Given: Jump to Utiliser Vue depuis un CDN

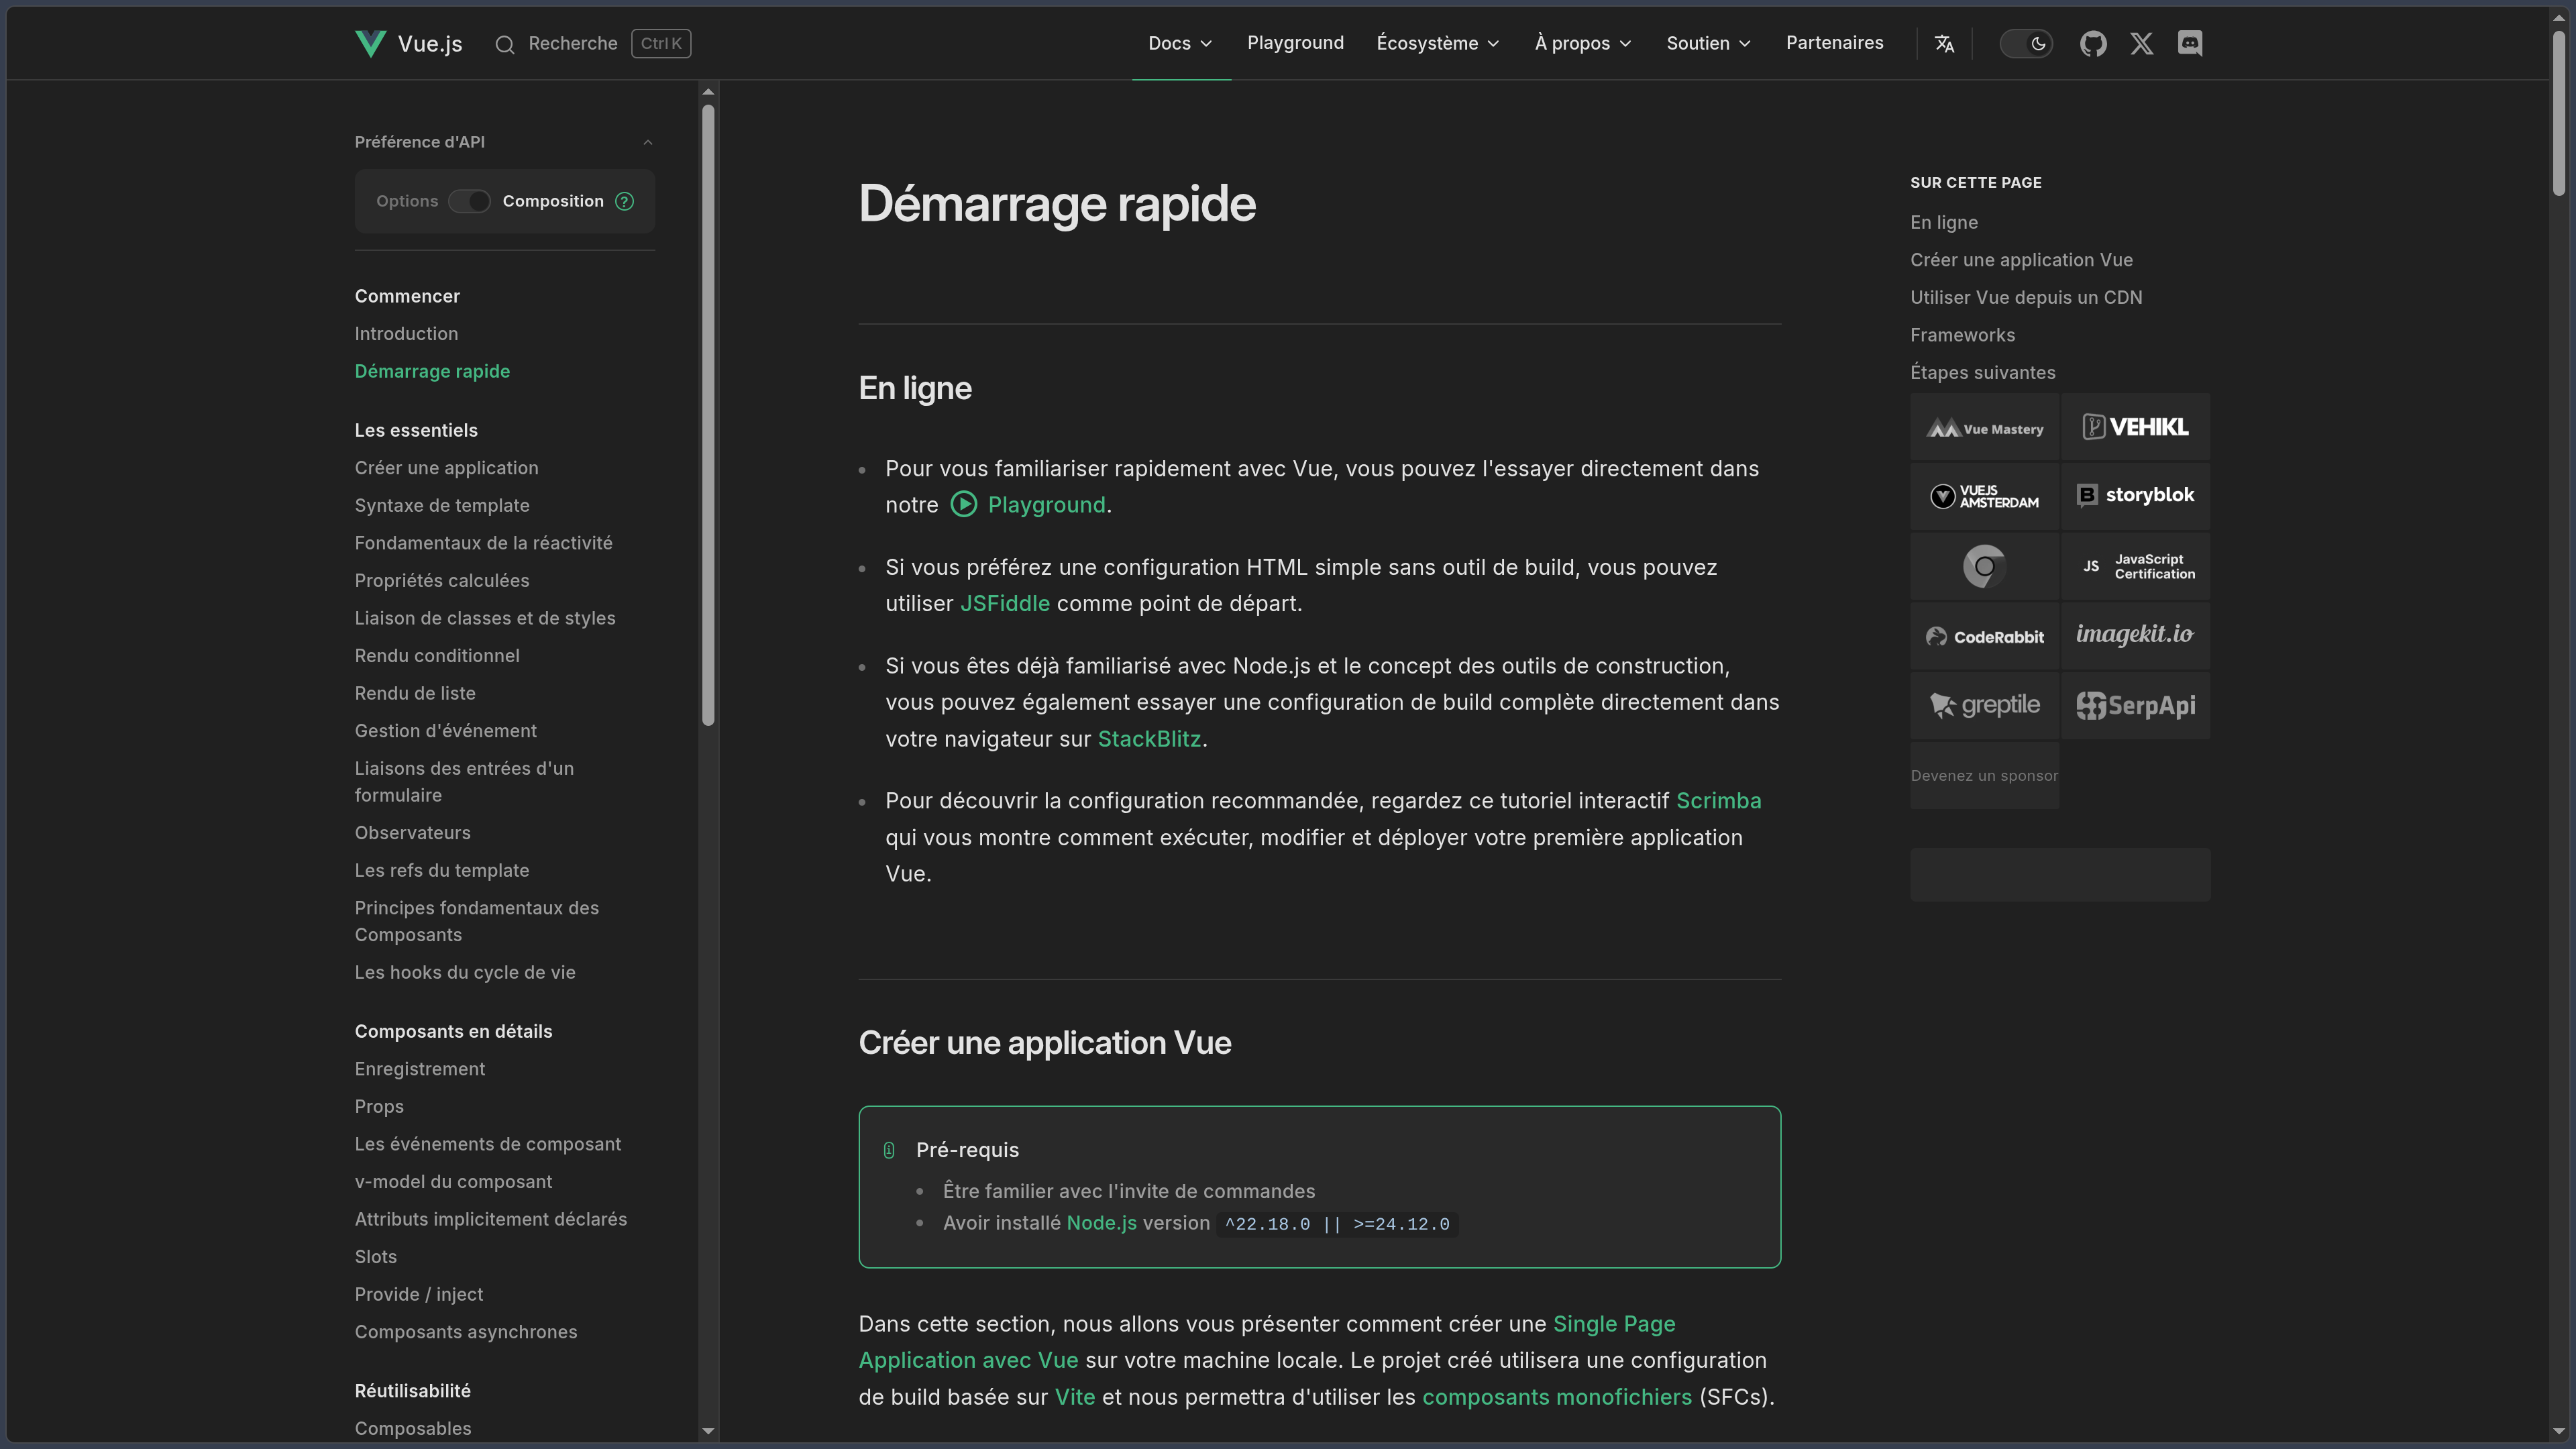Looking at the screenshot, I should pos(2026,297).
